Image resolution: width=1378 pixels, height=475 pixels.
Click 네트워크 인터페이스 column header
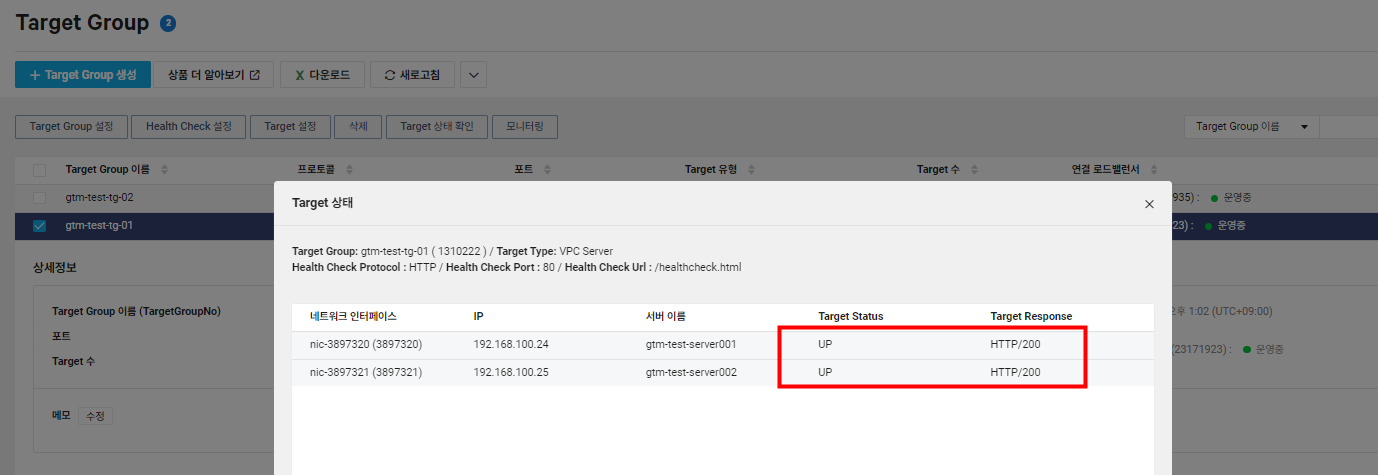pos(353,316)
